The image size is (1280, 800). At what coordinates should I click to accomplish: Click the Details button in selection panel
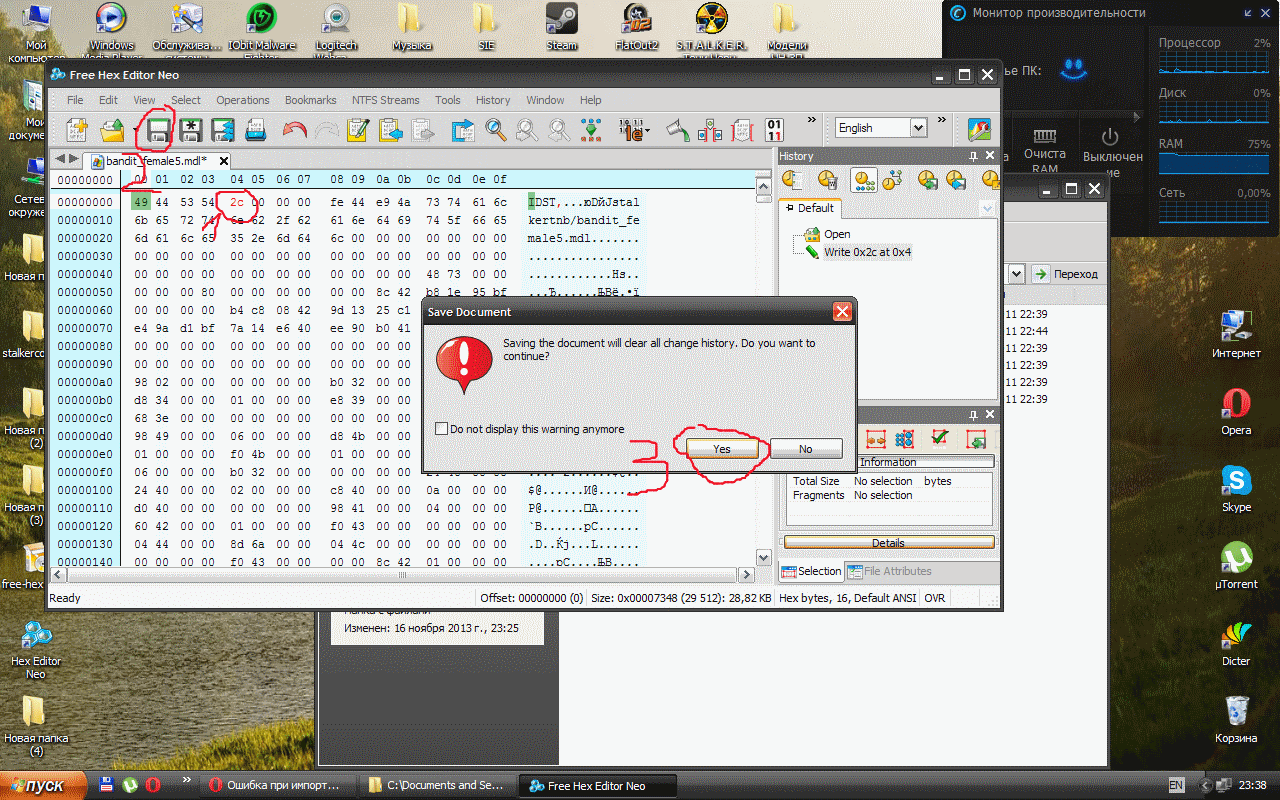(889, 543)
